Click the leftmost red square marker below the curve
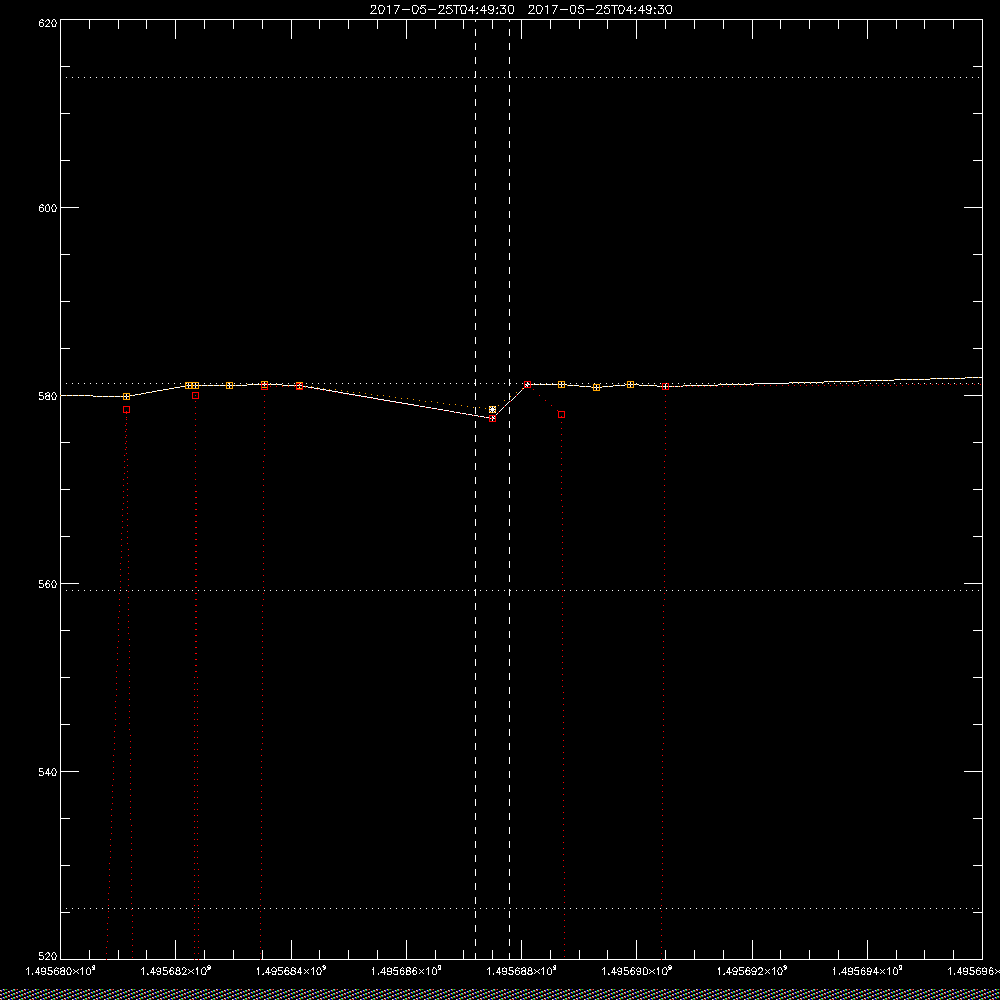 126,409
